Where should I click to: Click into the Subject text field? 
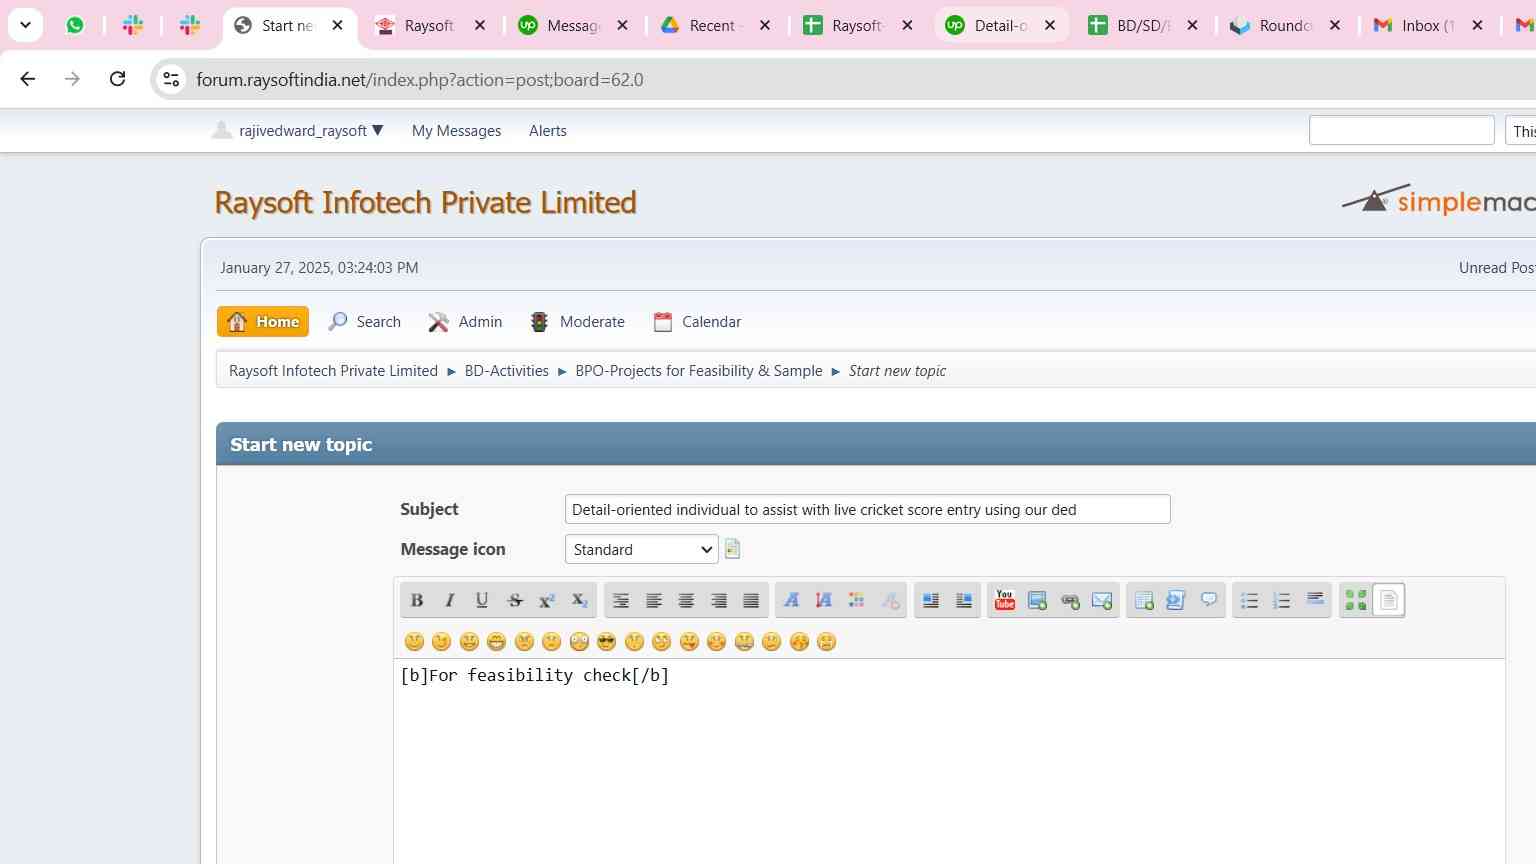[866, 510]
